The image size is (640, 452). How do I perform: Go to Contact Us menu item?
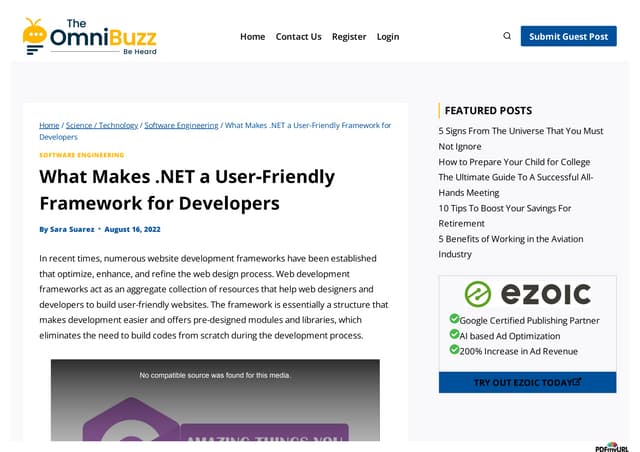point(298,36)
